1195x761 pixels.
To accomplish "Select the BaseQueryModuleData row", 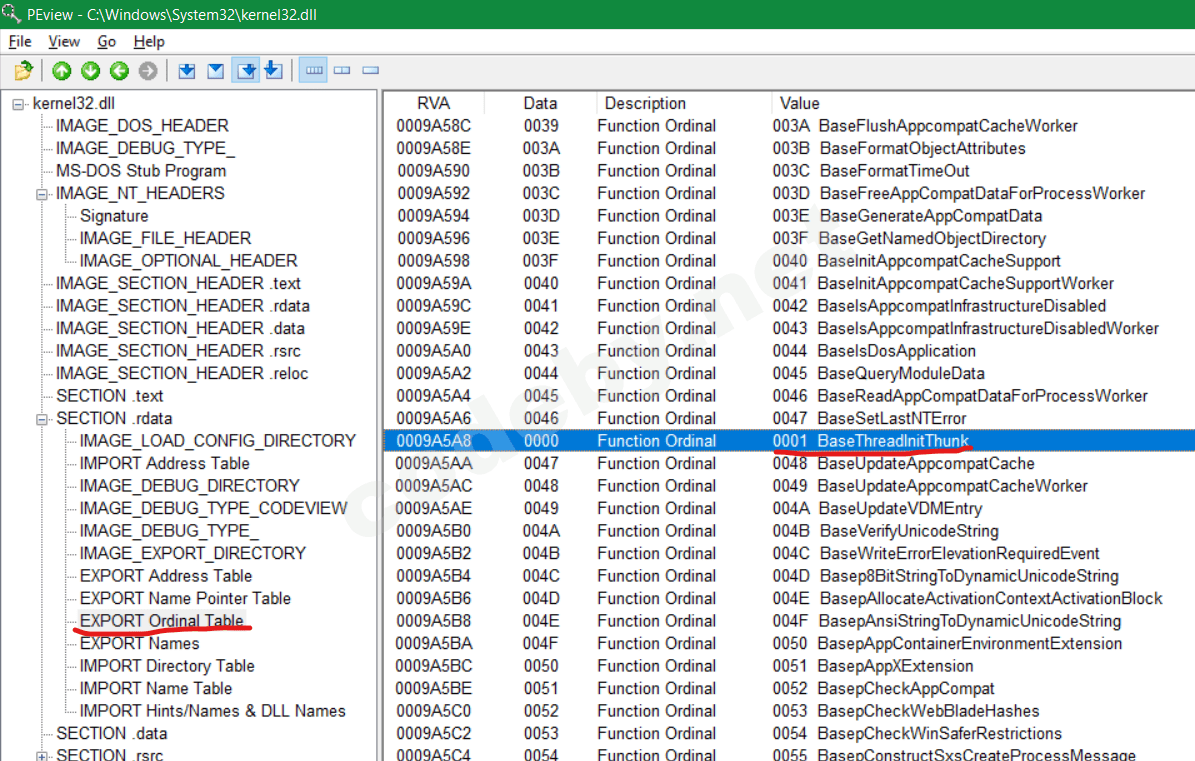I will click(789, 373).
